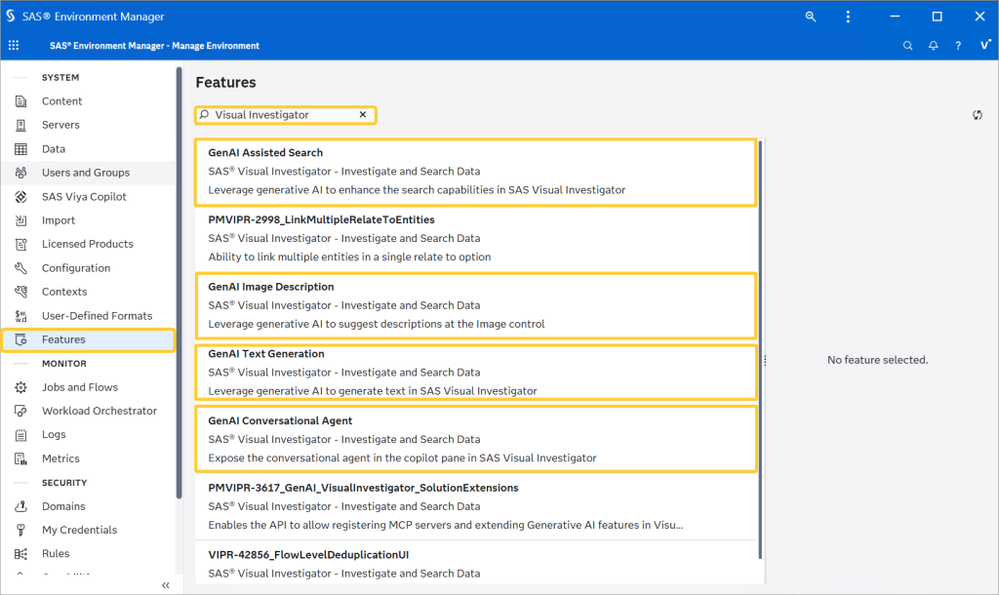The height and width of the screenshot is (595, 999).
Task: Click the Rules icon
Action: [x=21, y=554]
